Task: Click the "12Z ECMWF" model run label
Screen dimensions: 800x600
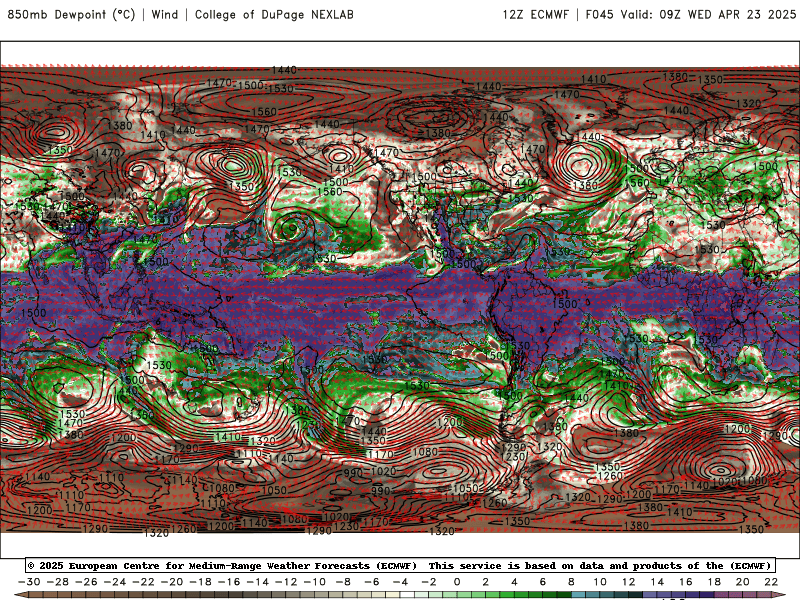Action: coord(535,14)
